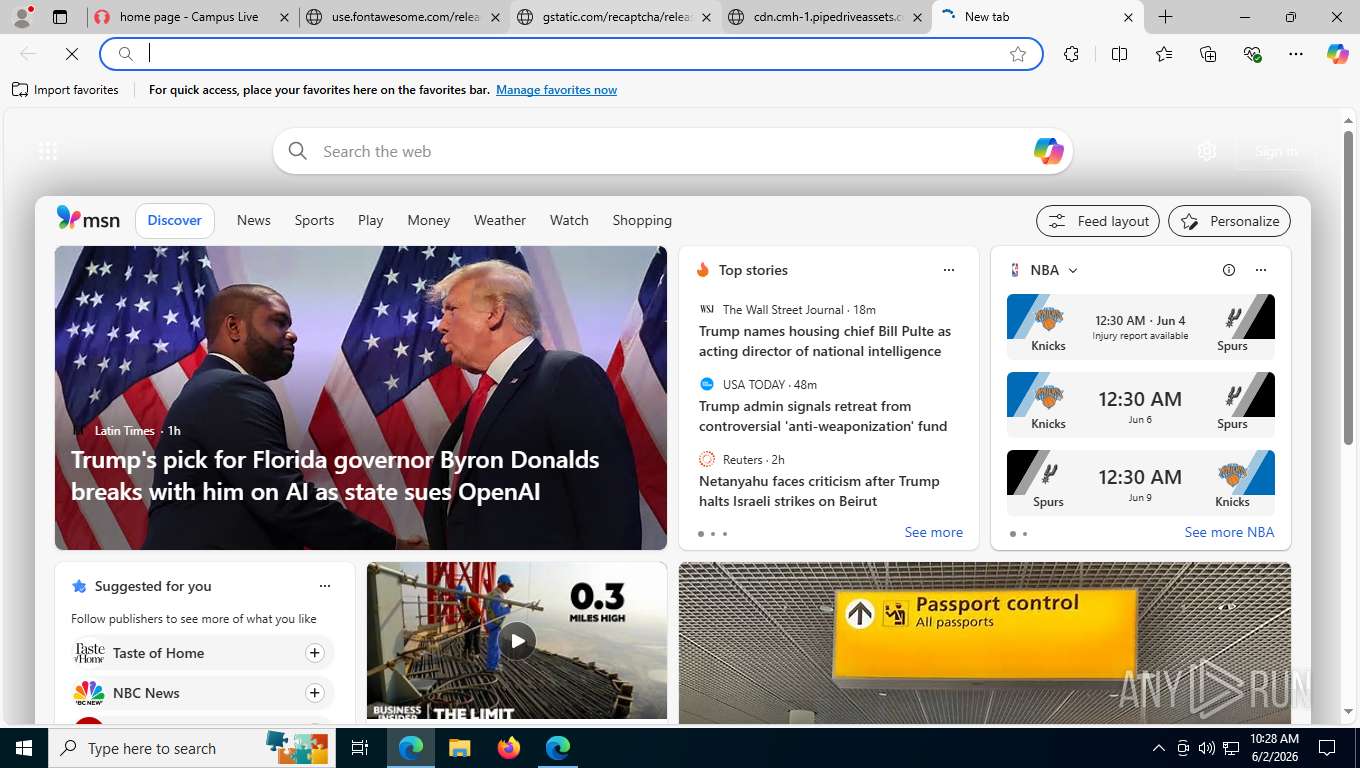
Task: Open Suggested for you options ellipsis
Action: pos(325,586)
